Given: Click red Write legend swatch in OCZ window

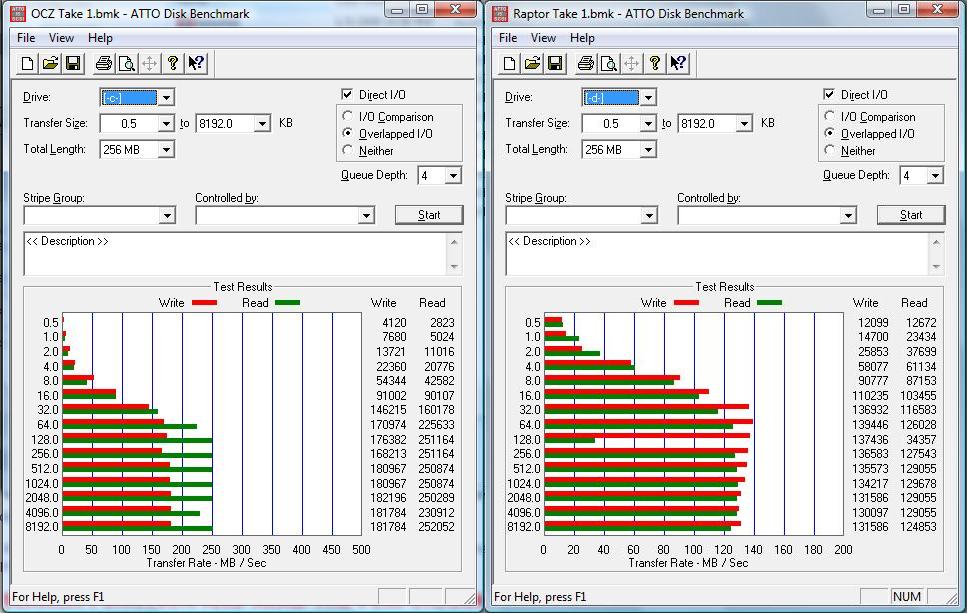Looking at the screenshot, I should point(204,303).
